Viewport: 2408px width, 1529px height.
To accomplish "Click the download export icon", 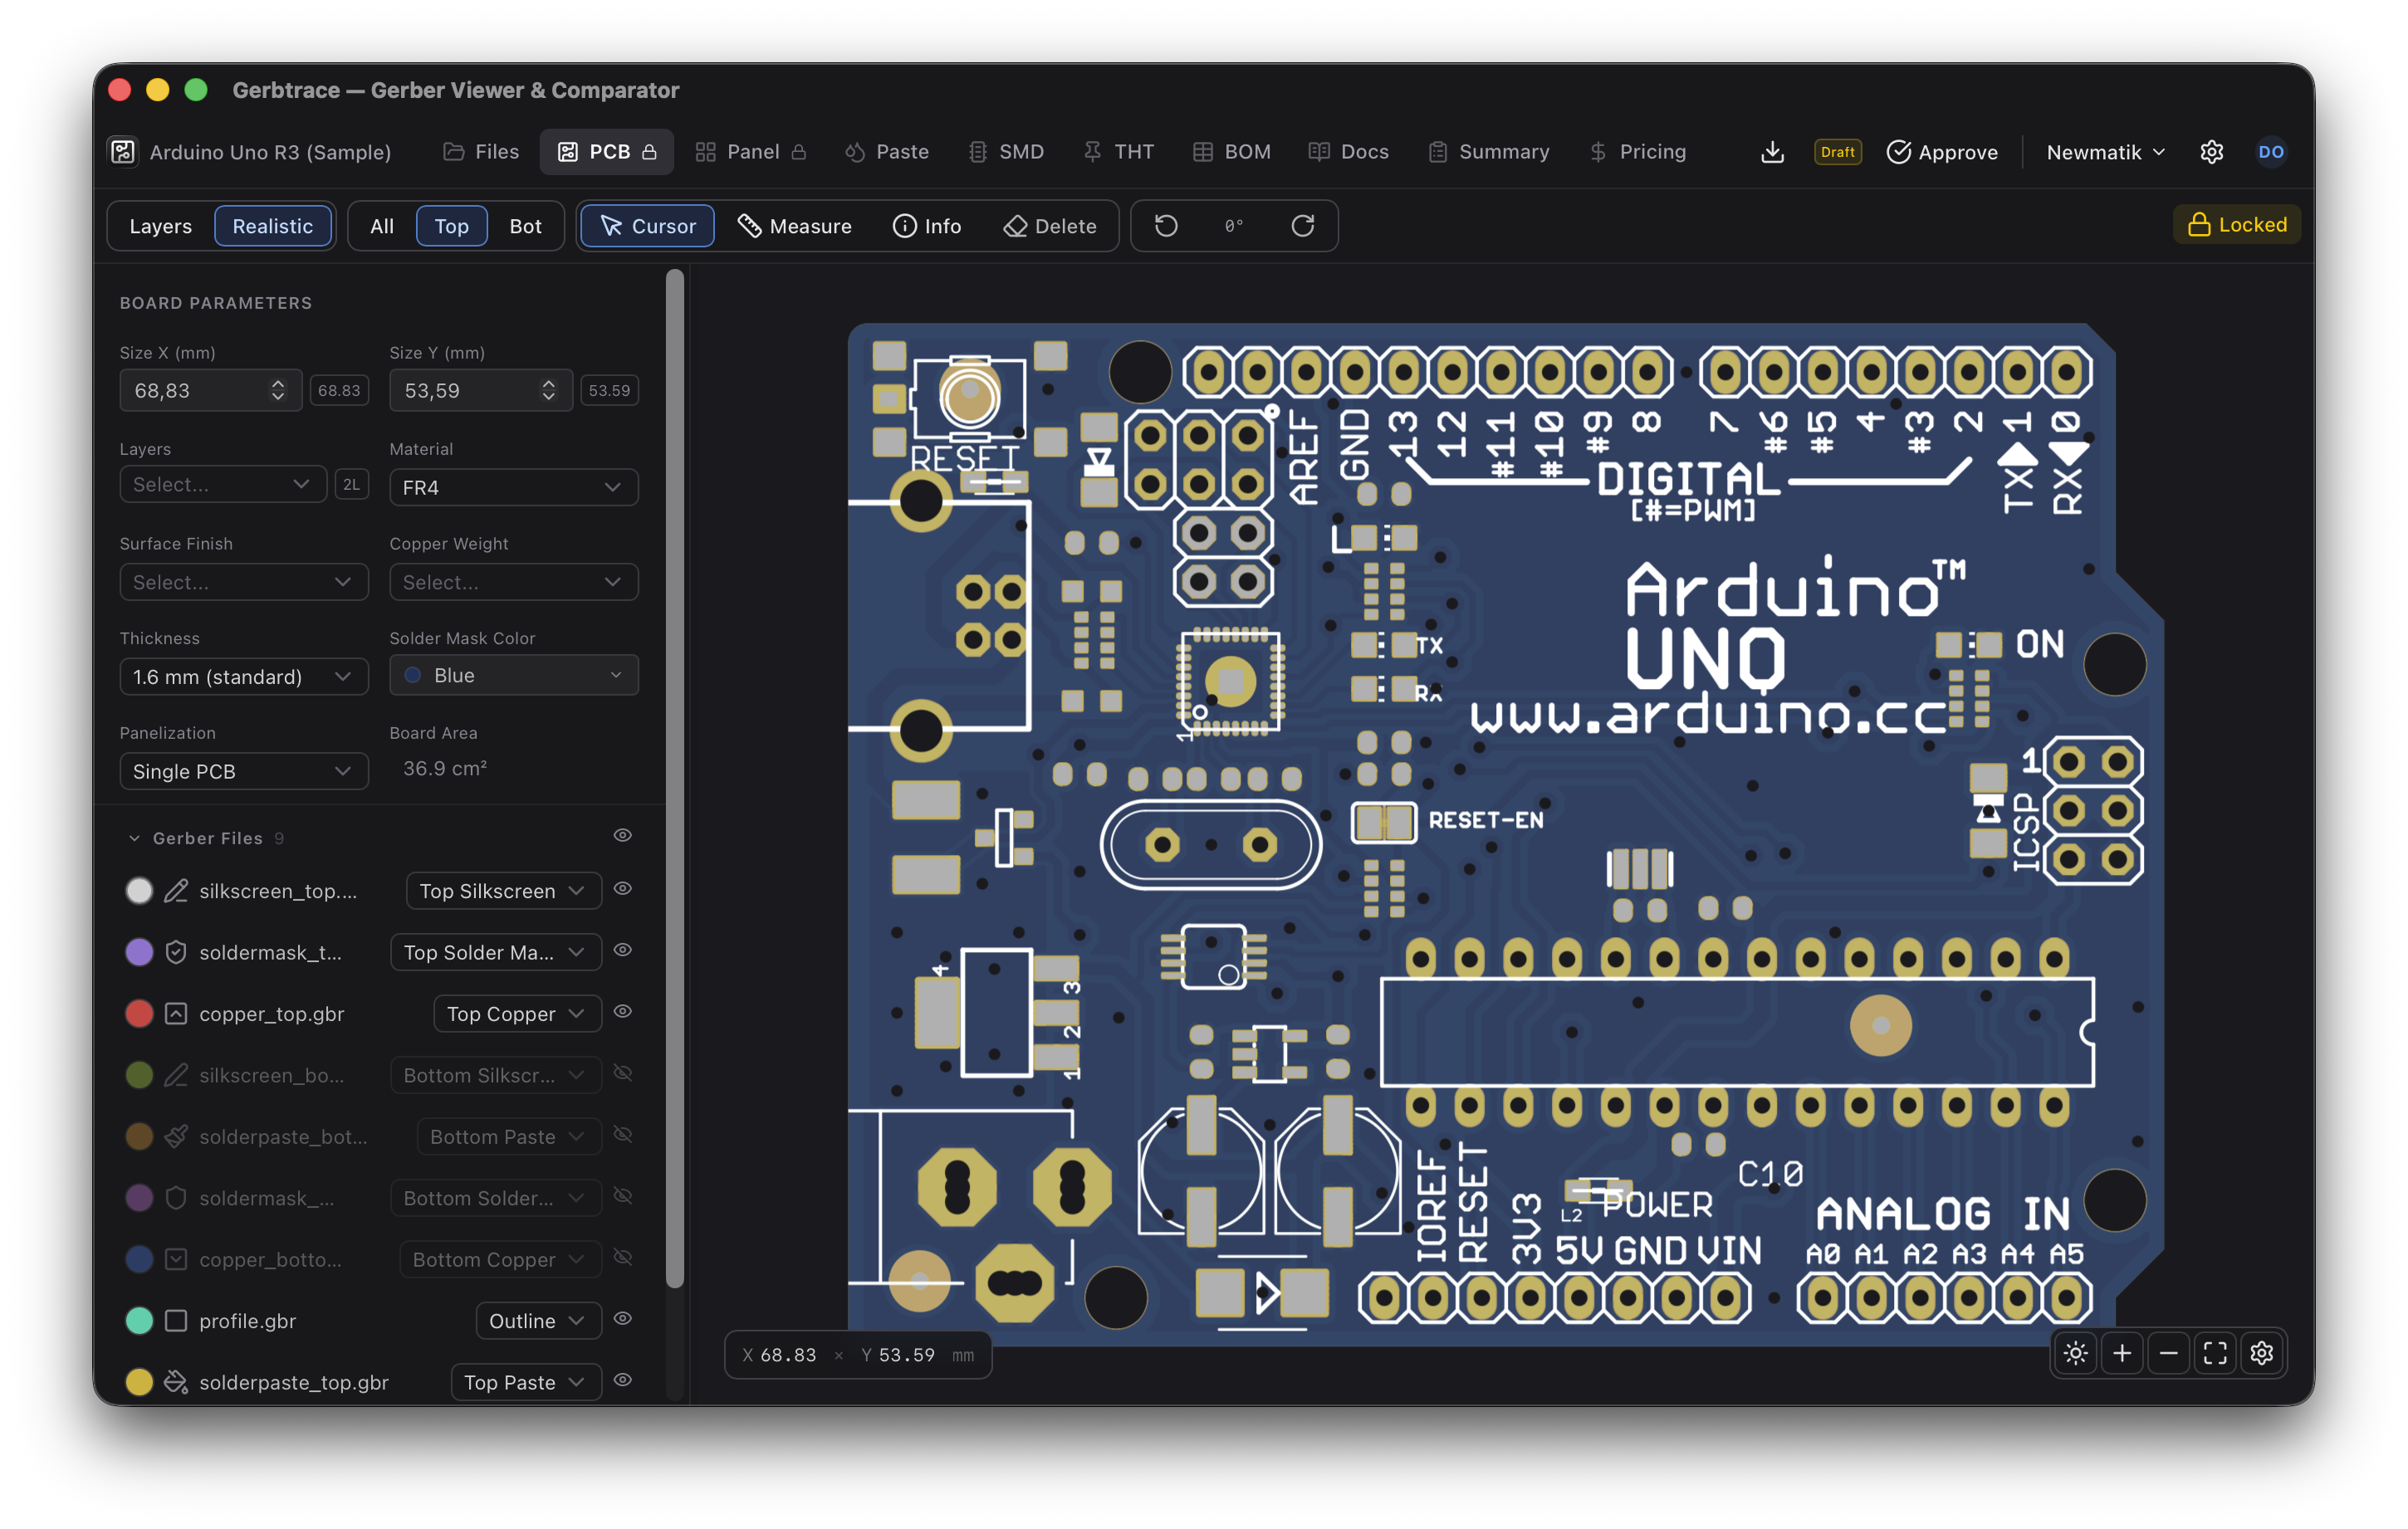I will 1772,152.
